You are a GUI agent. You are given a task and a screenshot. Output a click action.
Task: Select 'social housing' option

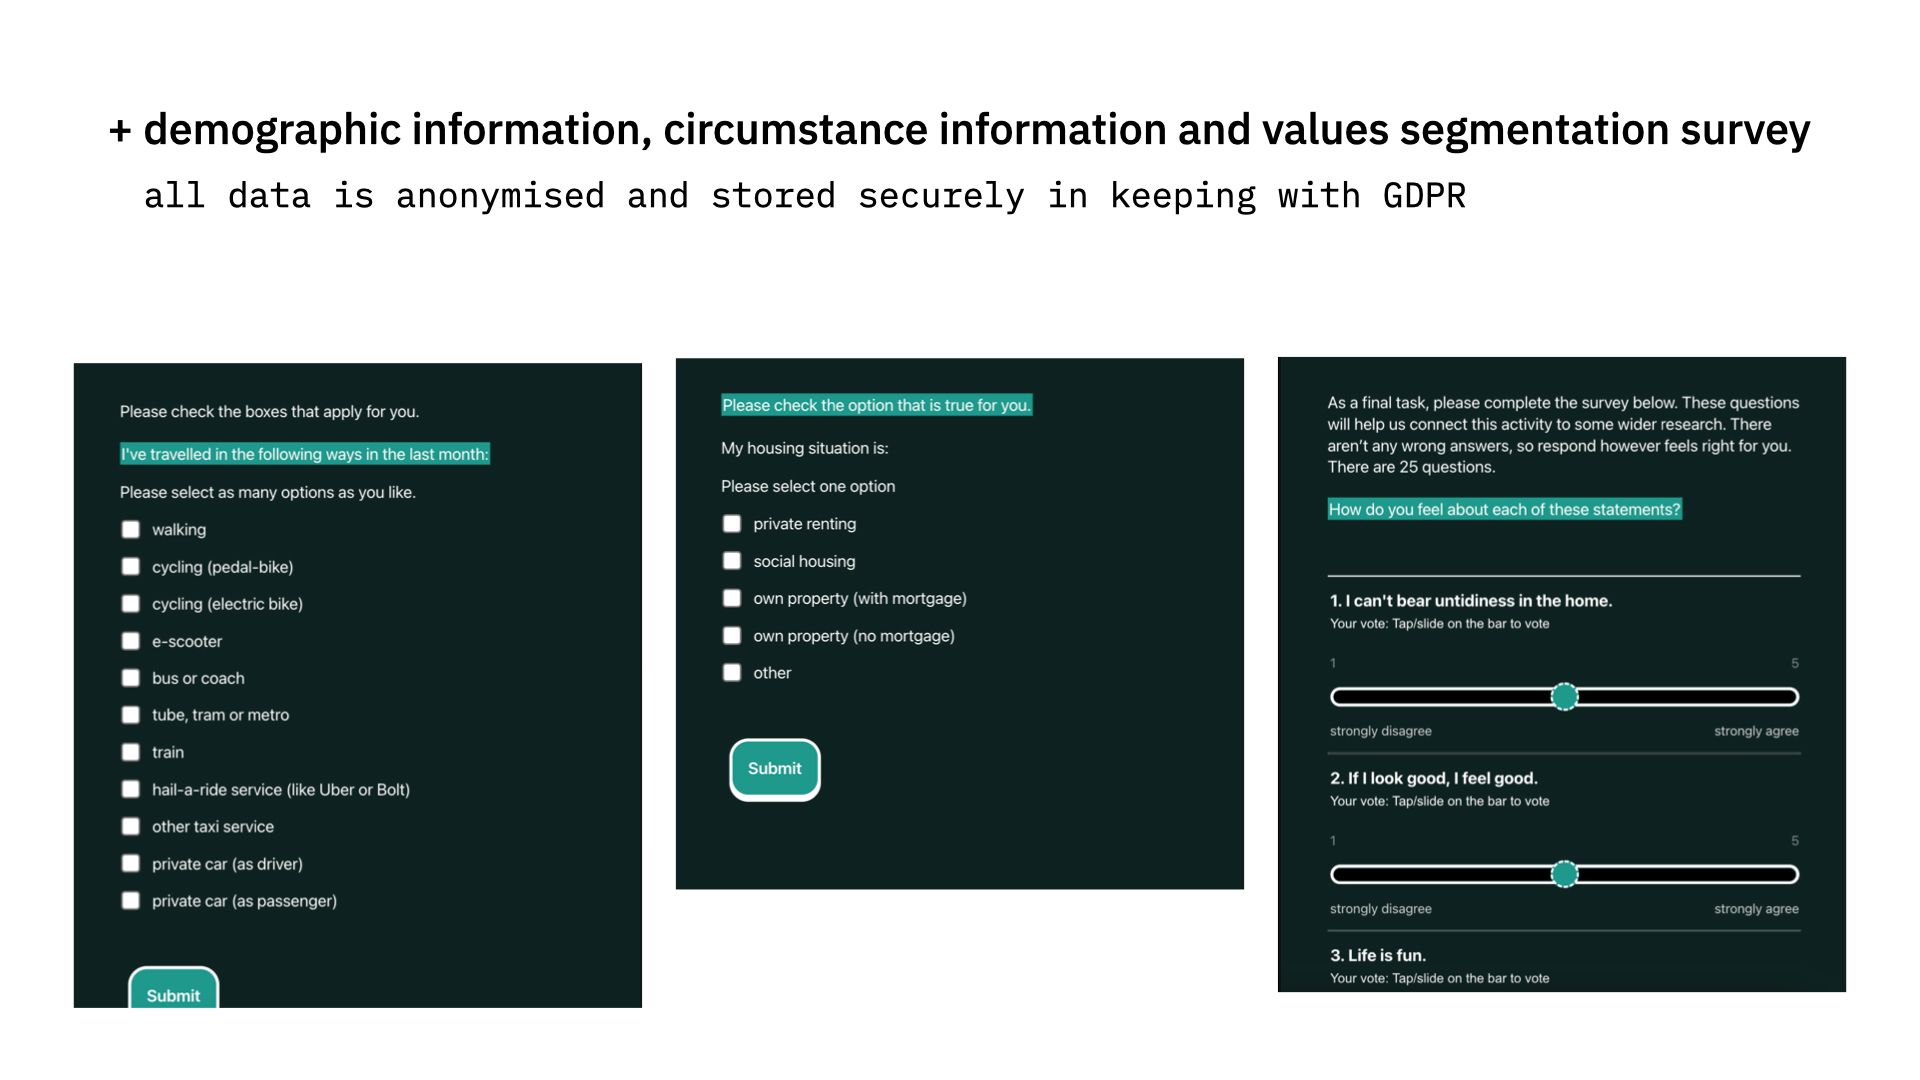(x=732, y=560)
